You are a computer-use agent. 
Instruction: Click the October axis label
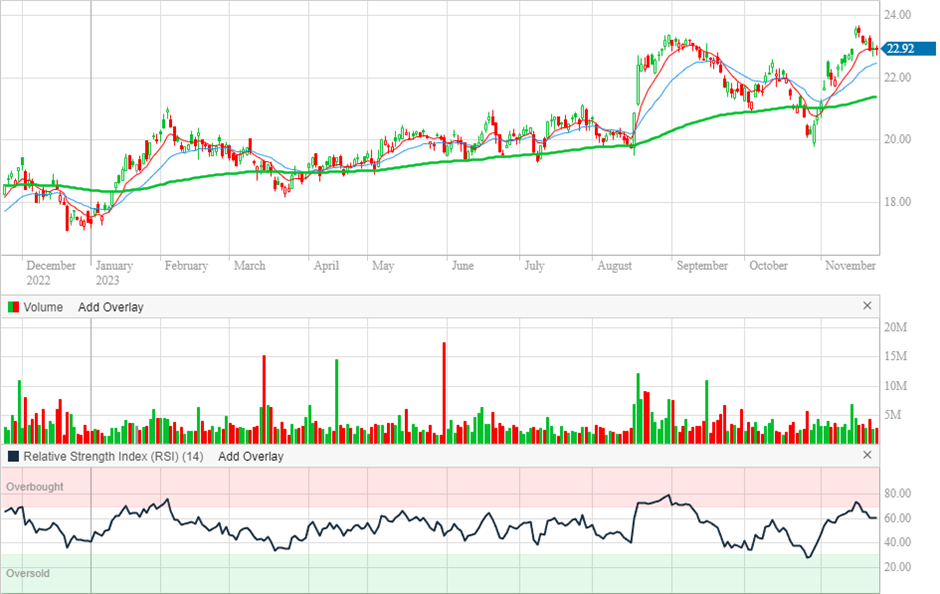click(x=768, y=266)
